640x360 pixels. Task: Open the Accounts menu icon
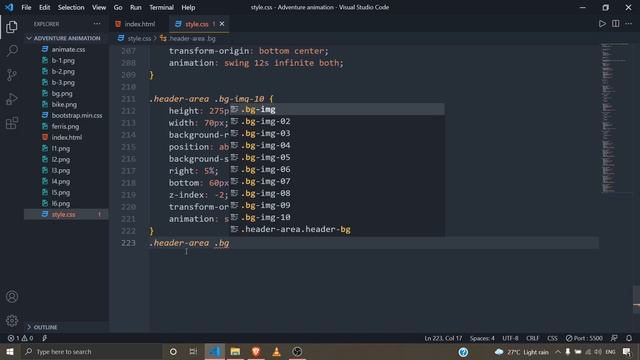click(12, 297)
